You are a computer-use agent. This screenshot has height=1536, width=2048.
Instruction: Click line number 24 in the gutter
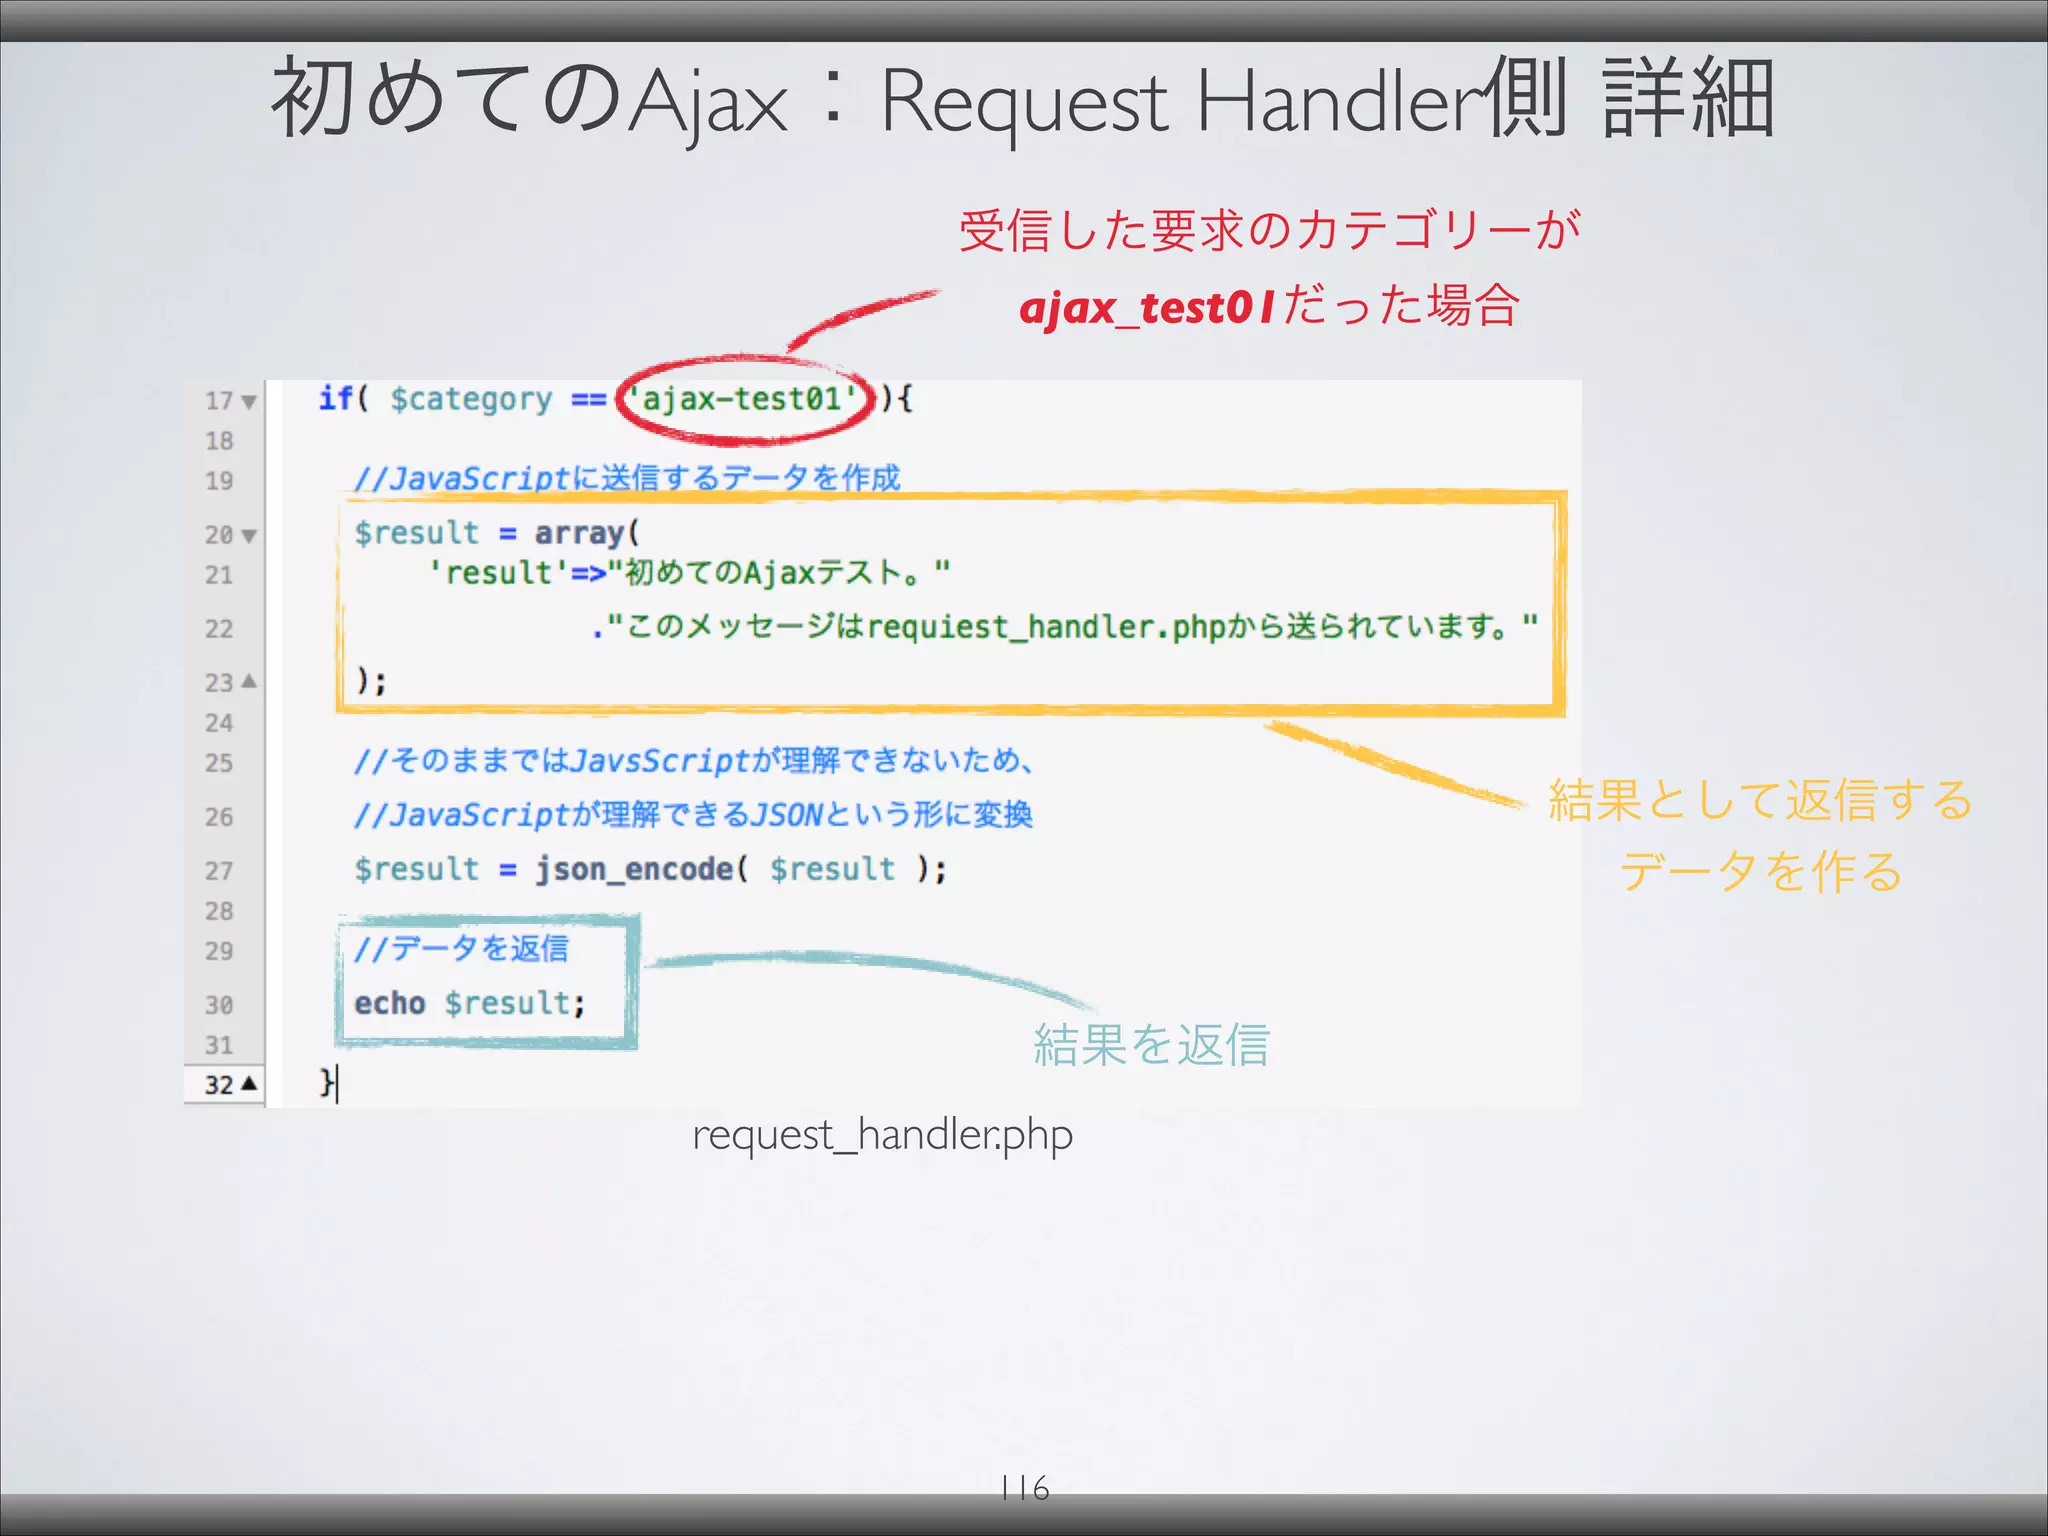pos(219,723)
